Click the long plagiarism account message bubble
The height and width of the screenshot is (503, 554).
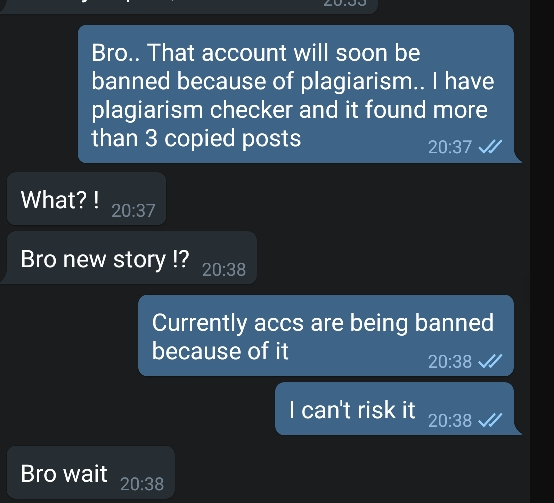pos(298,94)
